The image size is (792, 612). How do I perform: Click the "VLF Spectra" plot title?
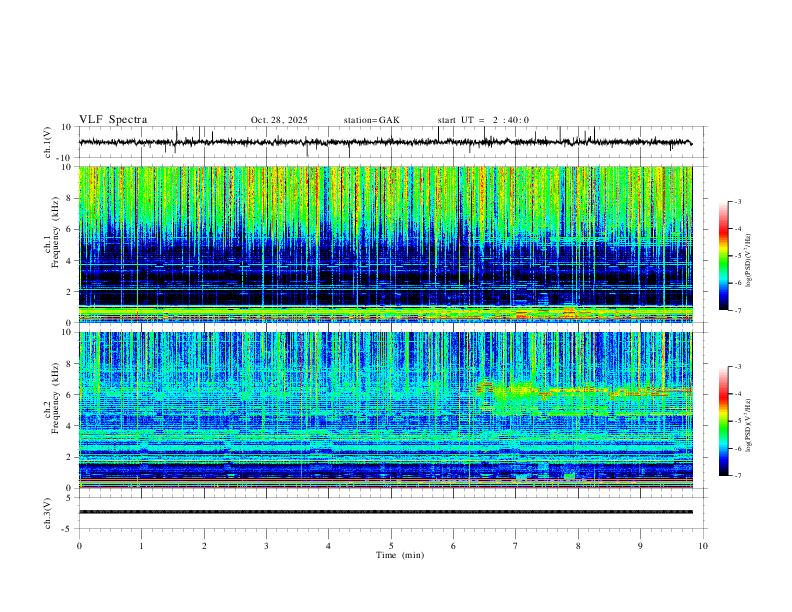click(x=113, y=120)
